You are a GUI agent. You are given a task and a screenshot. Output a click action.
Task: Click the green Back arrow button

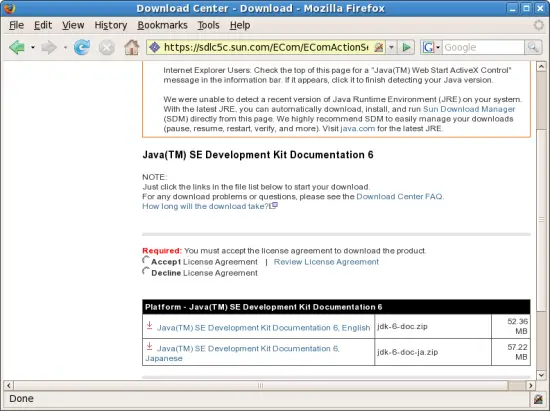[17, 47]
